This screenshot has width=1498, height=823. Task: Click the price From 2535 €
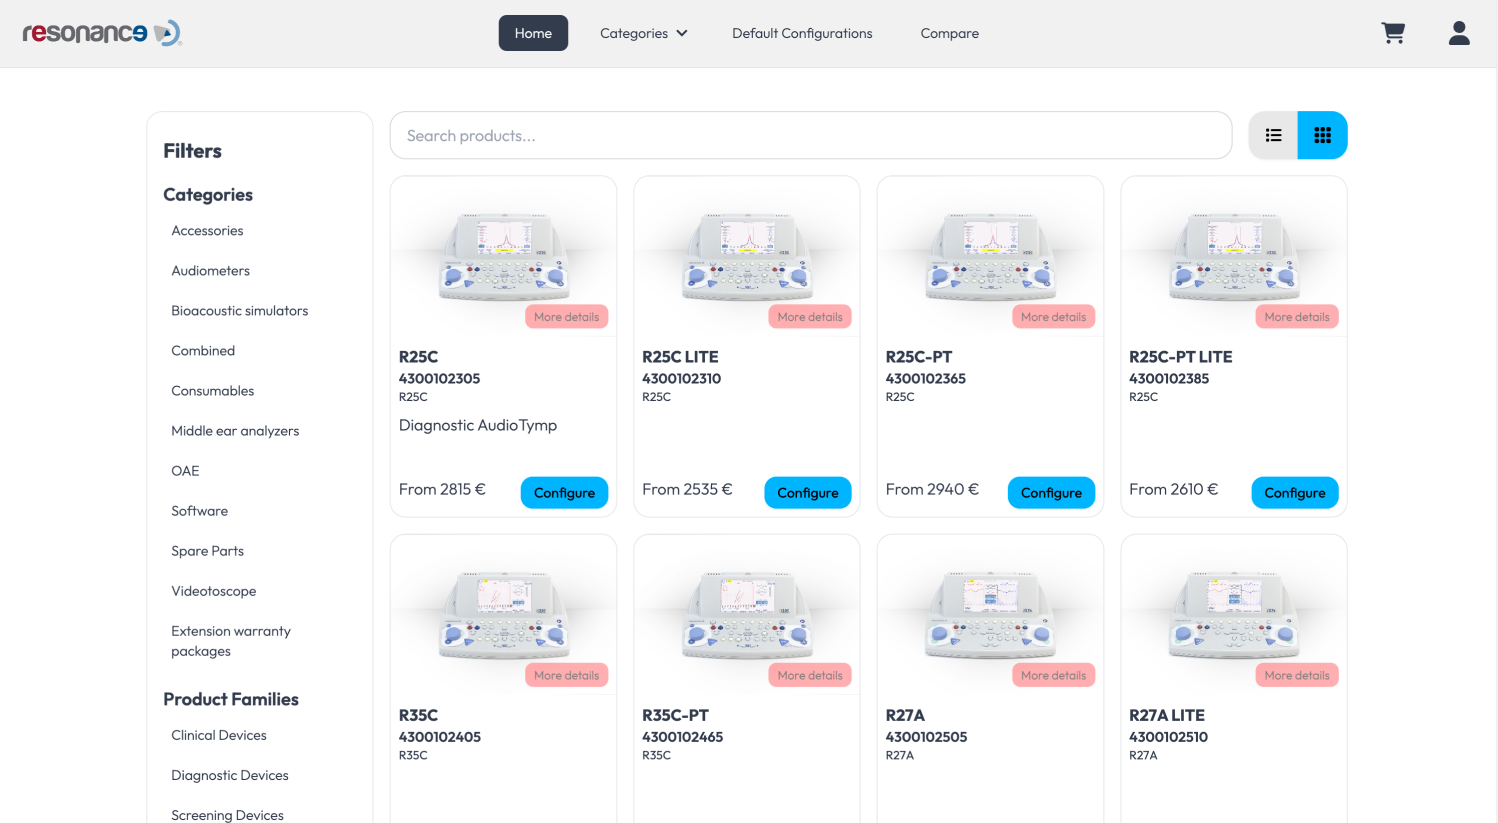tap(687, 490)
